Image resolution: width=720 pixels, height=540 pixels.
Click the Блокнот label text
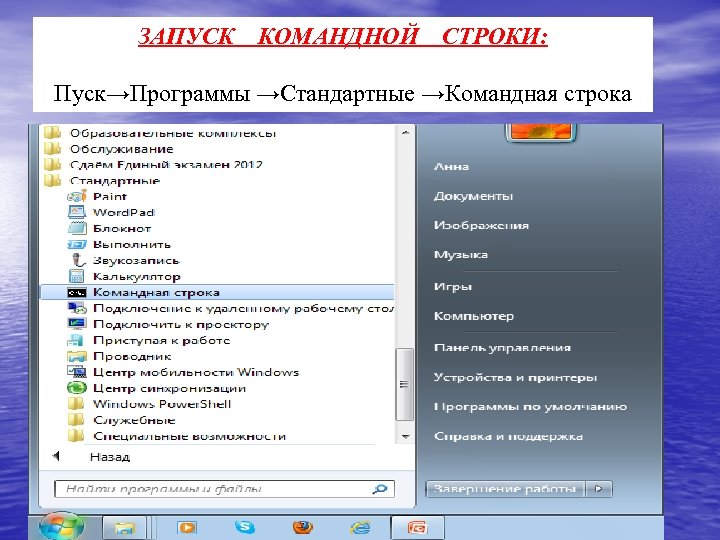122,228
